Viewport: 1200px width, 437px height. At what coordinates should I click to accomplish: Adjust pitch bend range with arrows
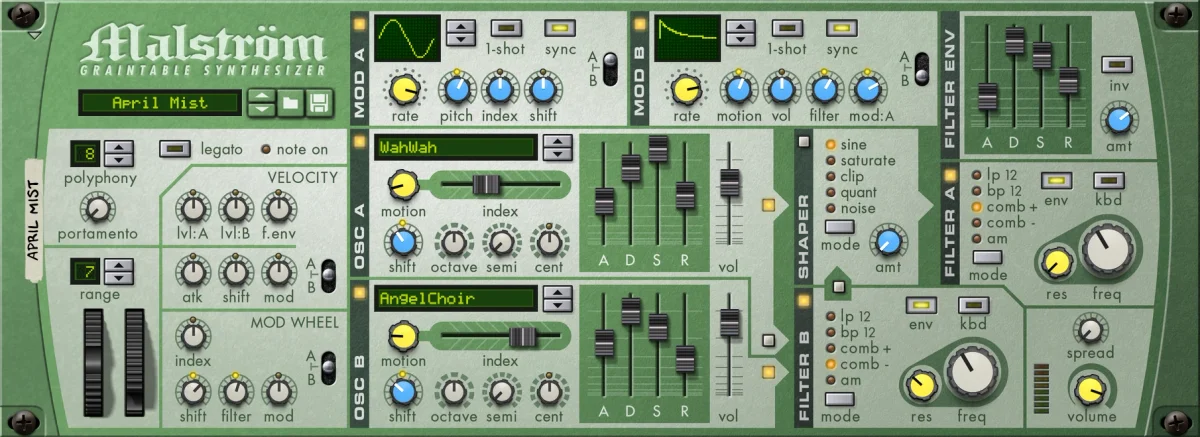[x=119, y=270]
